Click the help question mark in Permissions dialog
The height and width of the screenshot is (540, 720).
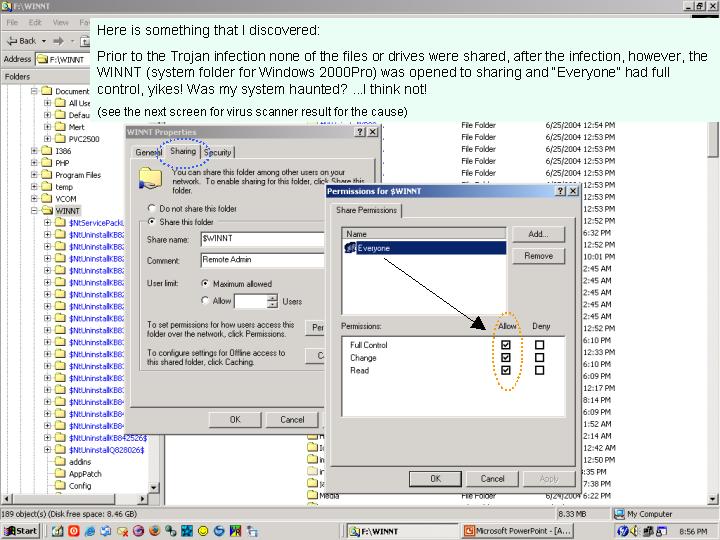point(561,191)
